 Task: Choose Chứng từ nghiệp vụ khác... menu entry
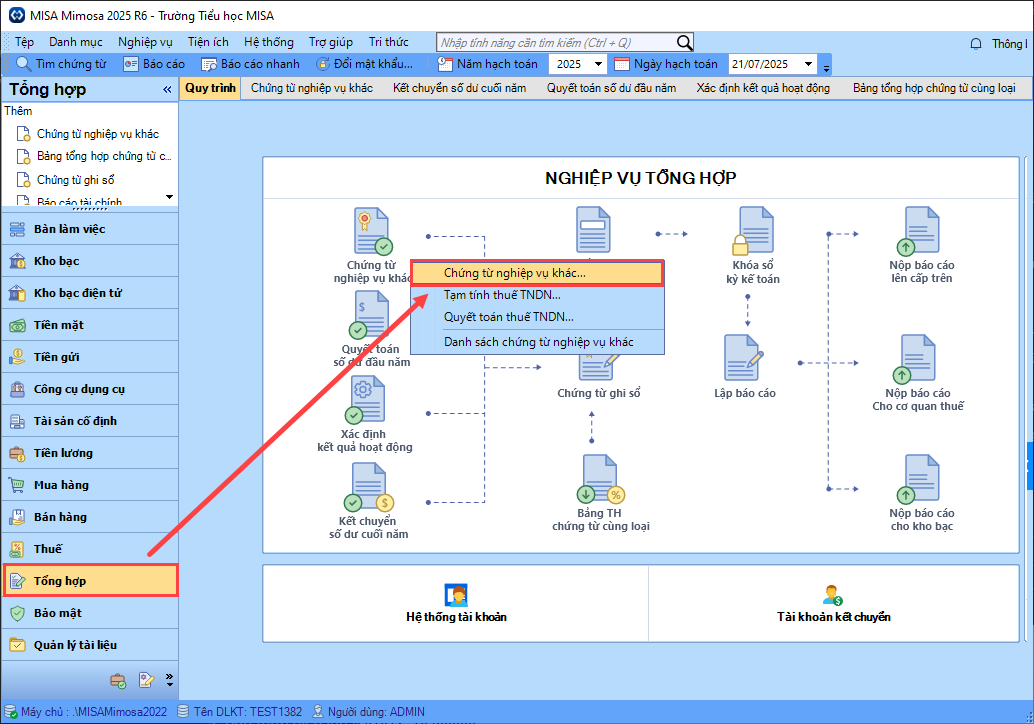(x=537, y=273)
